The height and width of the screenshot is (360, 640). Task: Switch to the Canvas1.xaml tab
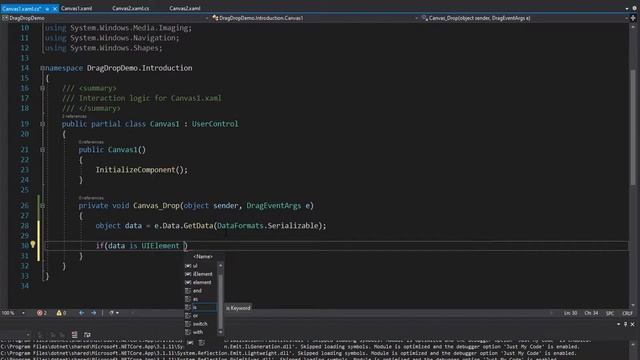(x=76, y=9)
